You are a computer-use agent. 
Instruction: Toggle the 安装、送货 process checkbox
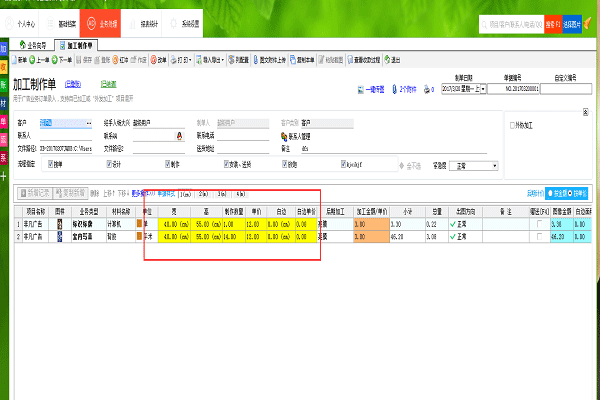(226, 164)
